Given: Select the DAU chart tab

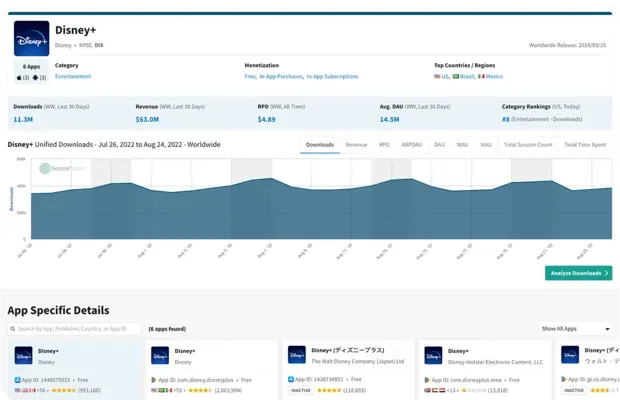Looking at the screenshot, I should click(x=439, y=145).
